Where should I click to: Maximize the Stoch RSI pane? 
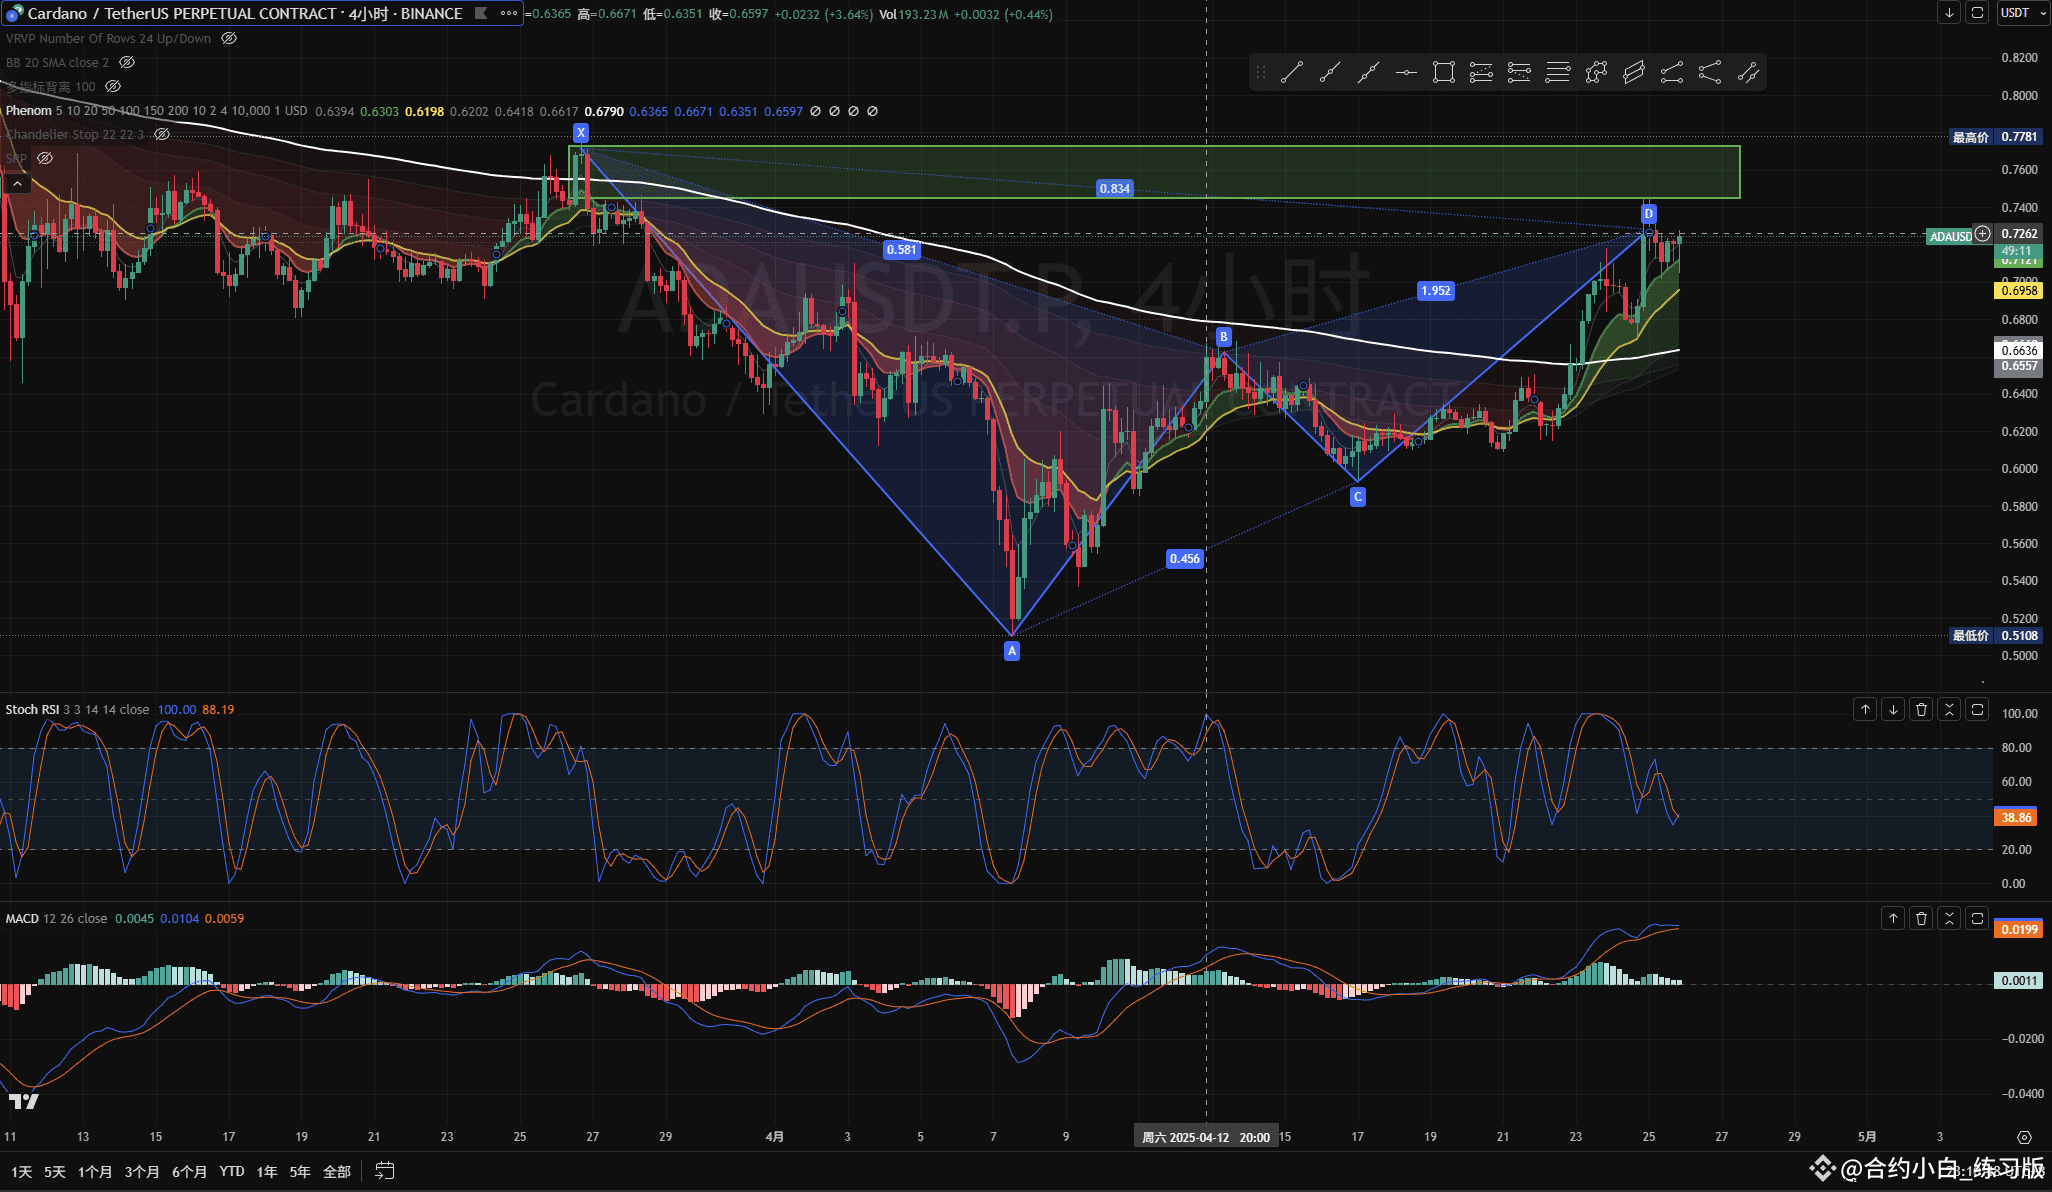pyautogui.click(x=1977, y=709)
